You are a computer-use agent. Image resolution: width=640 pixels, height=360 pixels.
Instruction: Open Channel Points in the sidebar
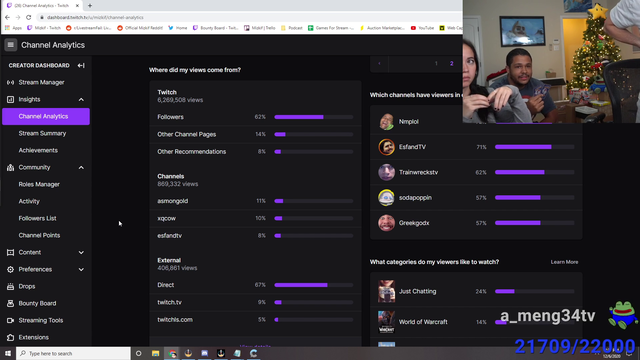click(x=39, y=236)
